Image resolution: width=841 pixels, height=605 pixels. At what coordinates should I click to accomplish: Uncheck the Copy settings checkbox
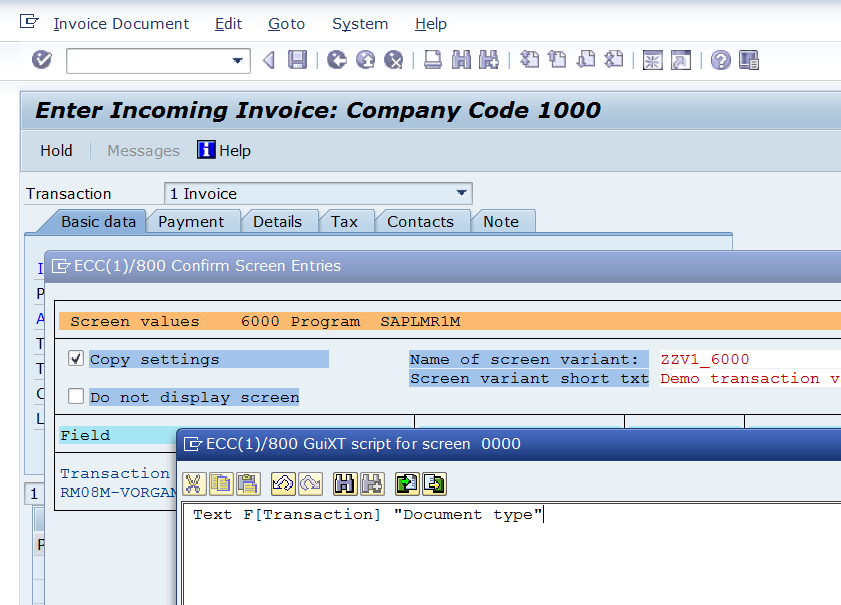tap(76, 358)
